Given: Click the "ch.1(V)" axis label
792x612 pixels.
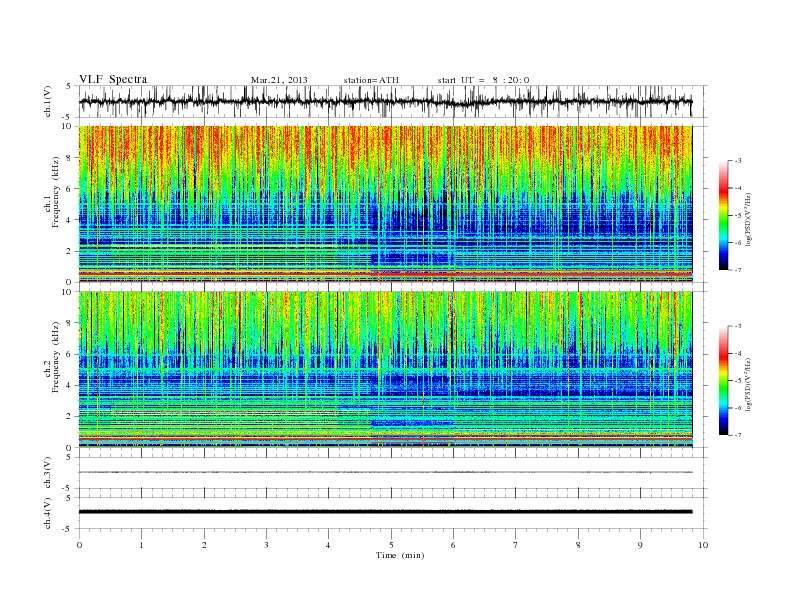Looking at the screenshot, I should click(x=48, y=102).
